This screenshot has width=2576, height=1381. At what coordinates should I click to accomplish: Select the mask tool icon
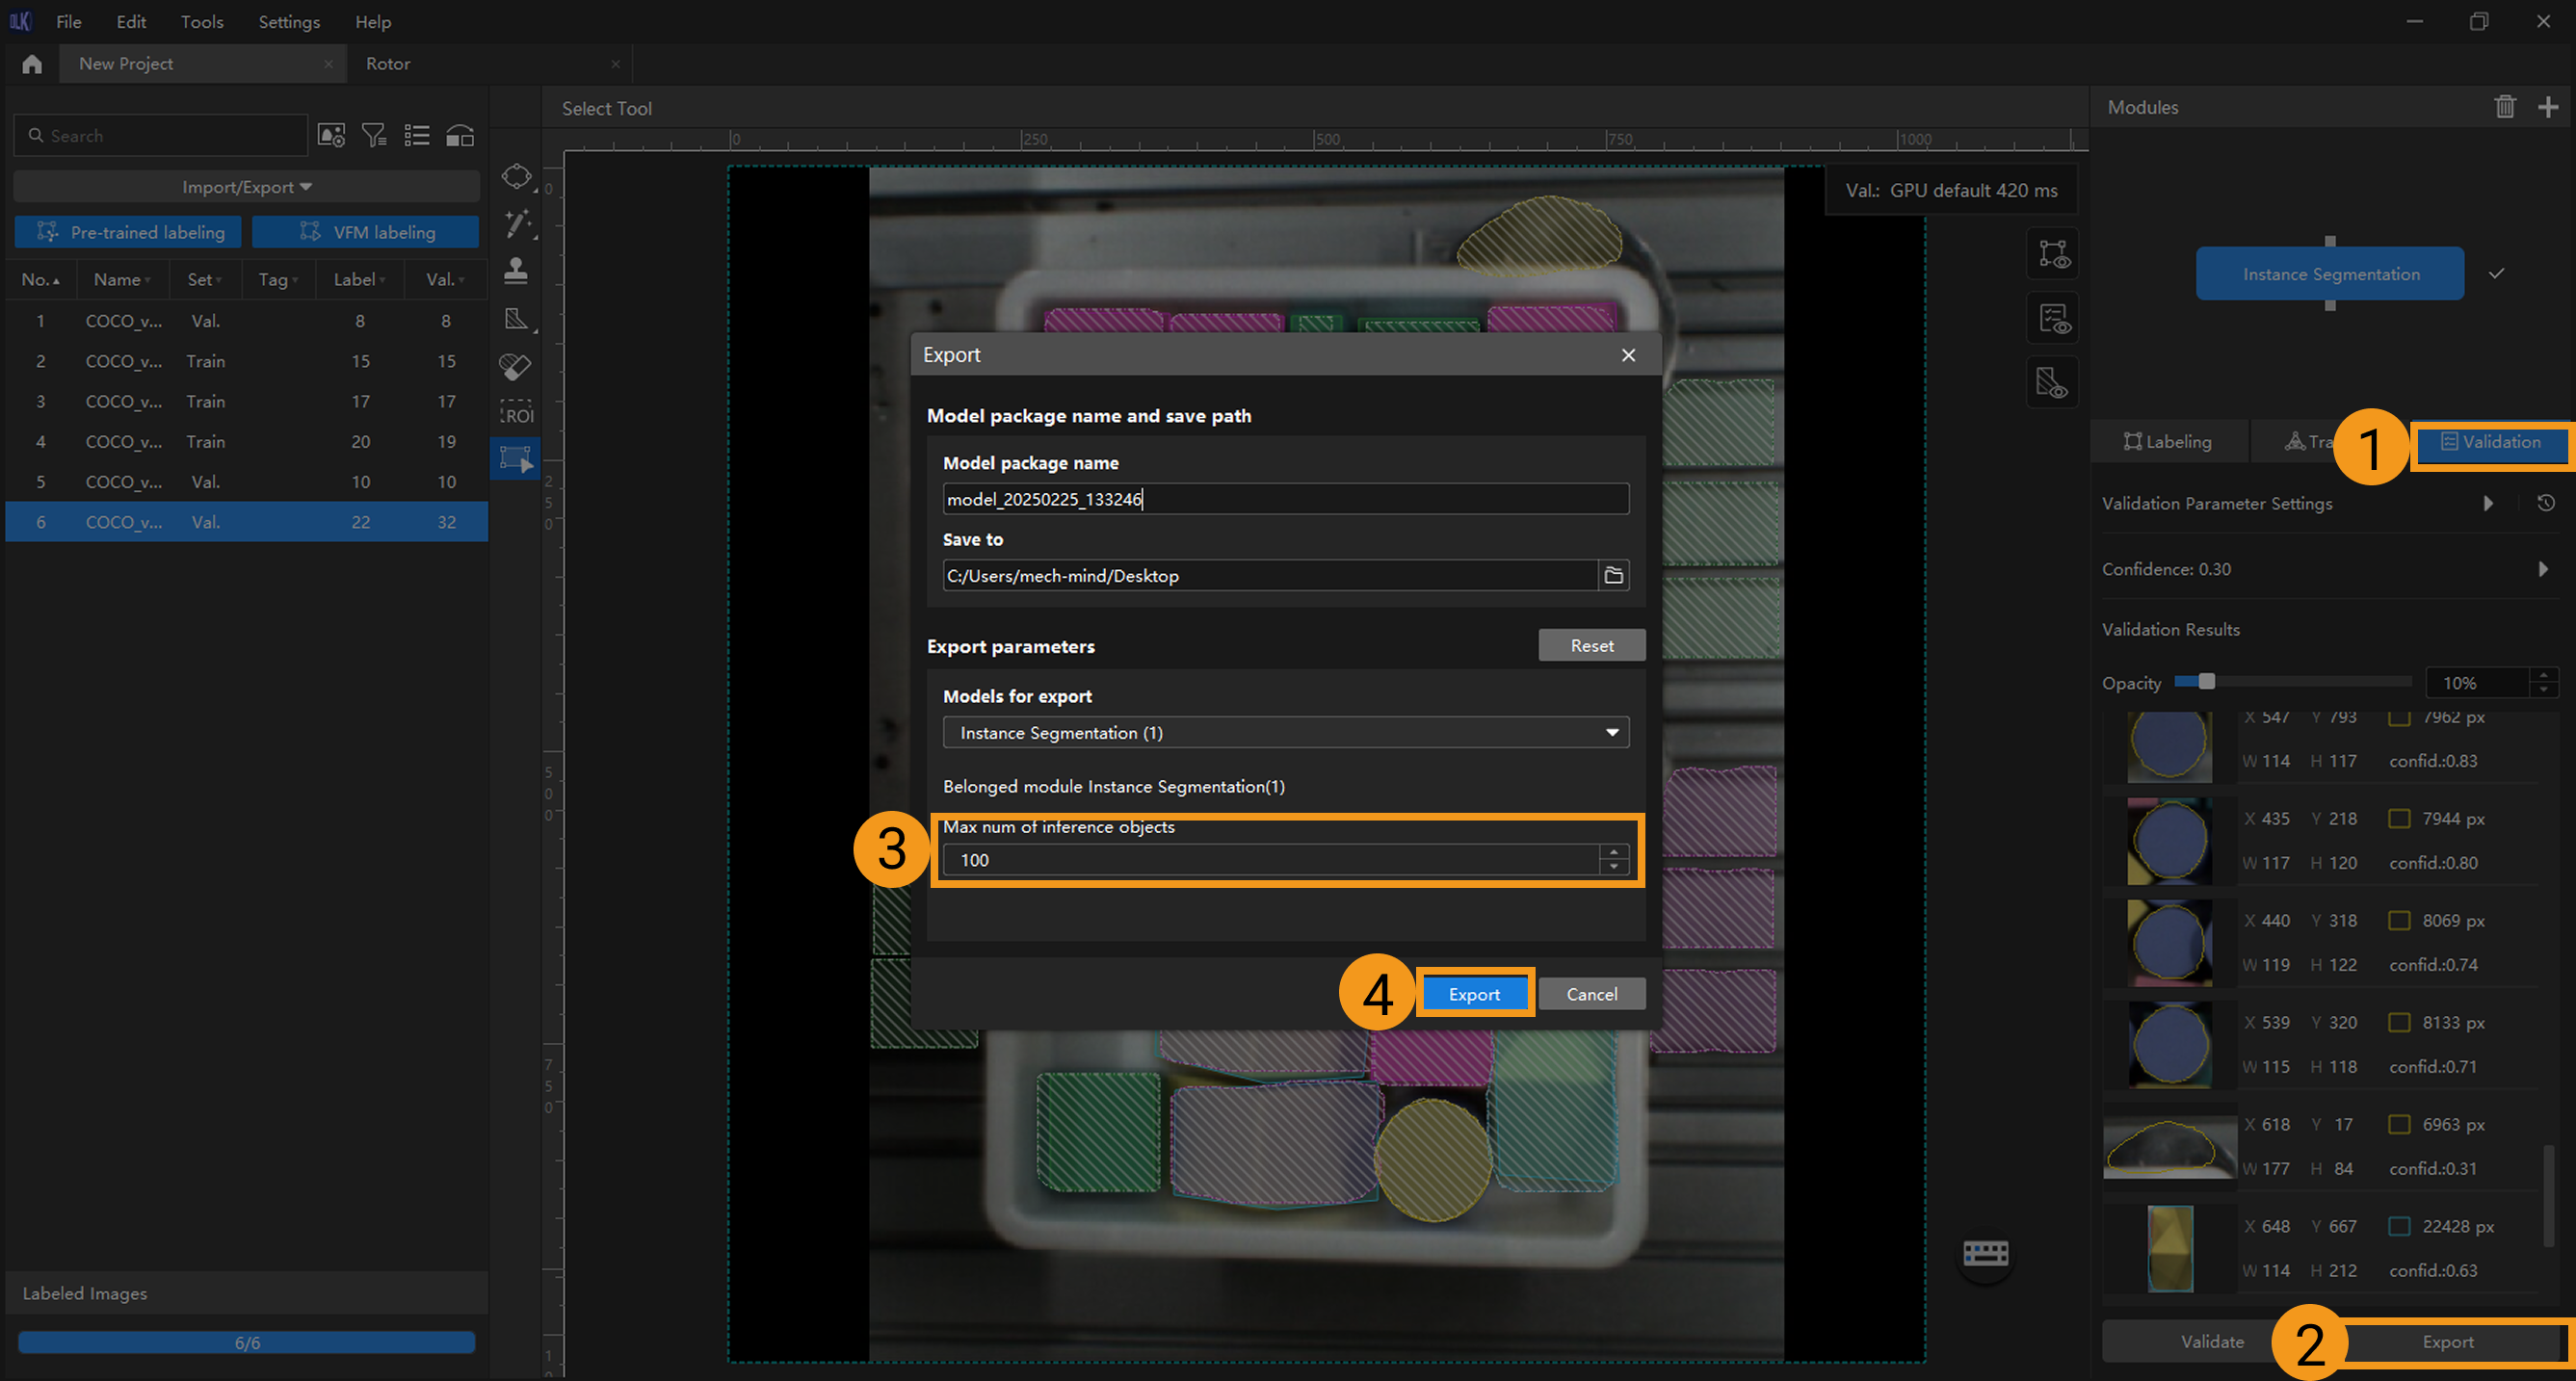[516, 319]
